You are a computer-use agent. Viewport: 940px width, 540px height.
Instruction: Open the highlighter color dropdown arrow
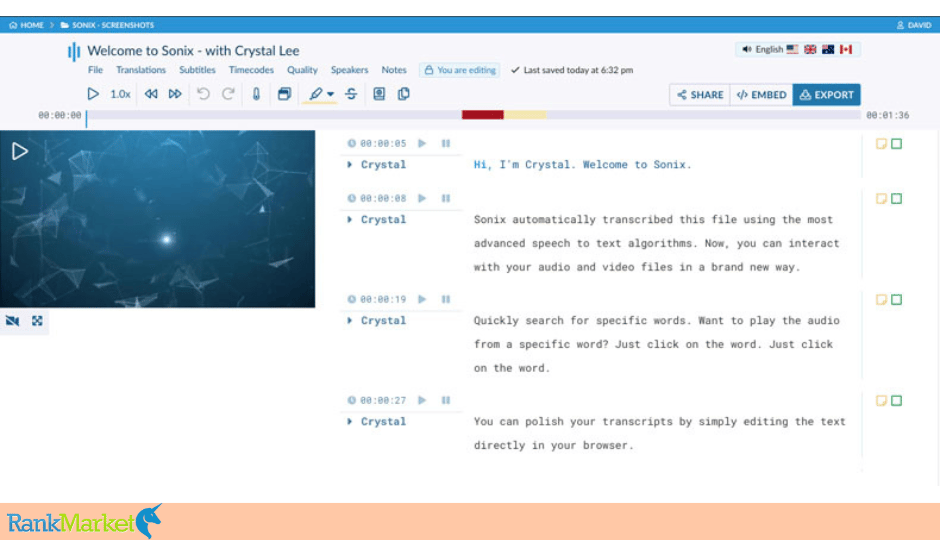coord(330,94)
